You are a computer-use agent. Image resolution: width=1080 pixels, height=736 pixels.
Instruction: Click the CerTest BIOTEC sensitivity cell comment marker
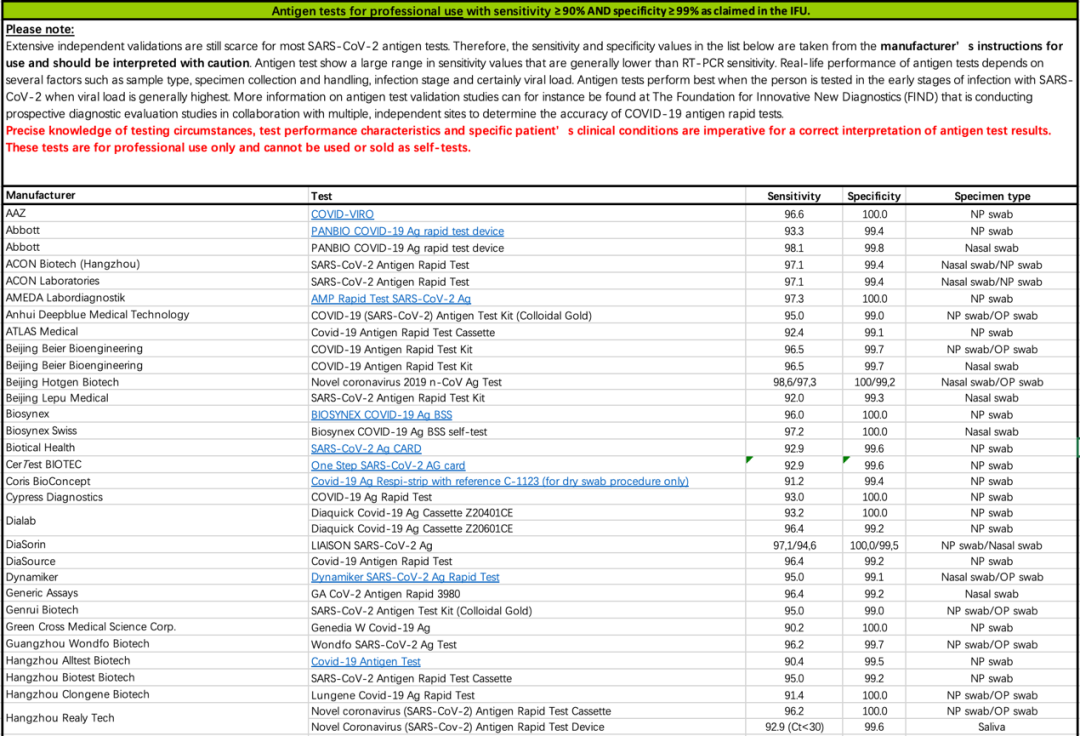point(750,459)
